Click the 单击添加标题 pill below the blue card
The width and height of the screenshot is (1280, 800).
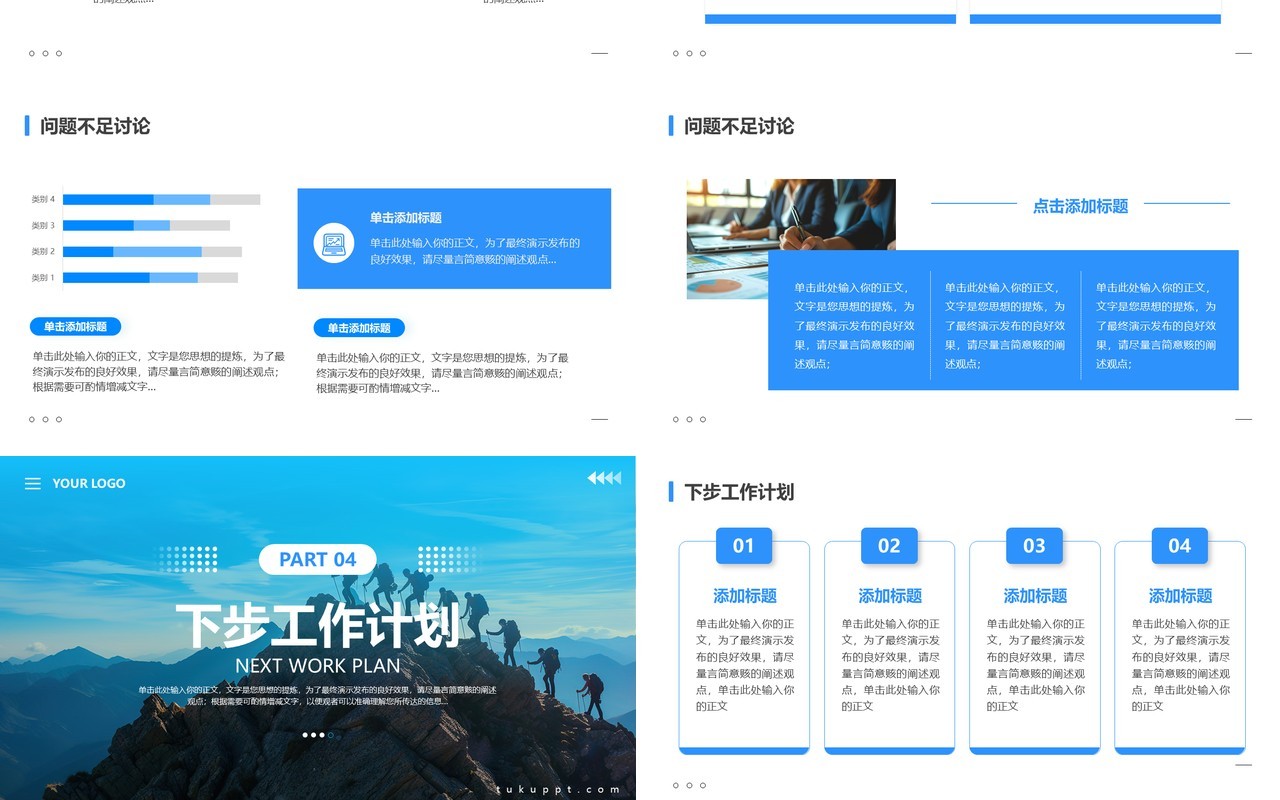click(x=359, y=328)
